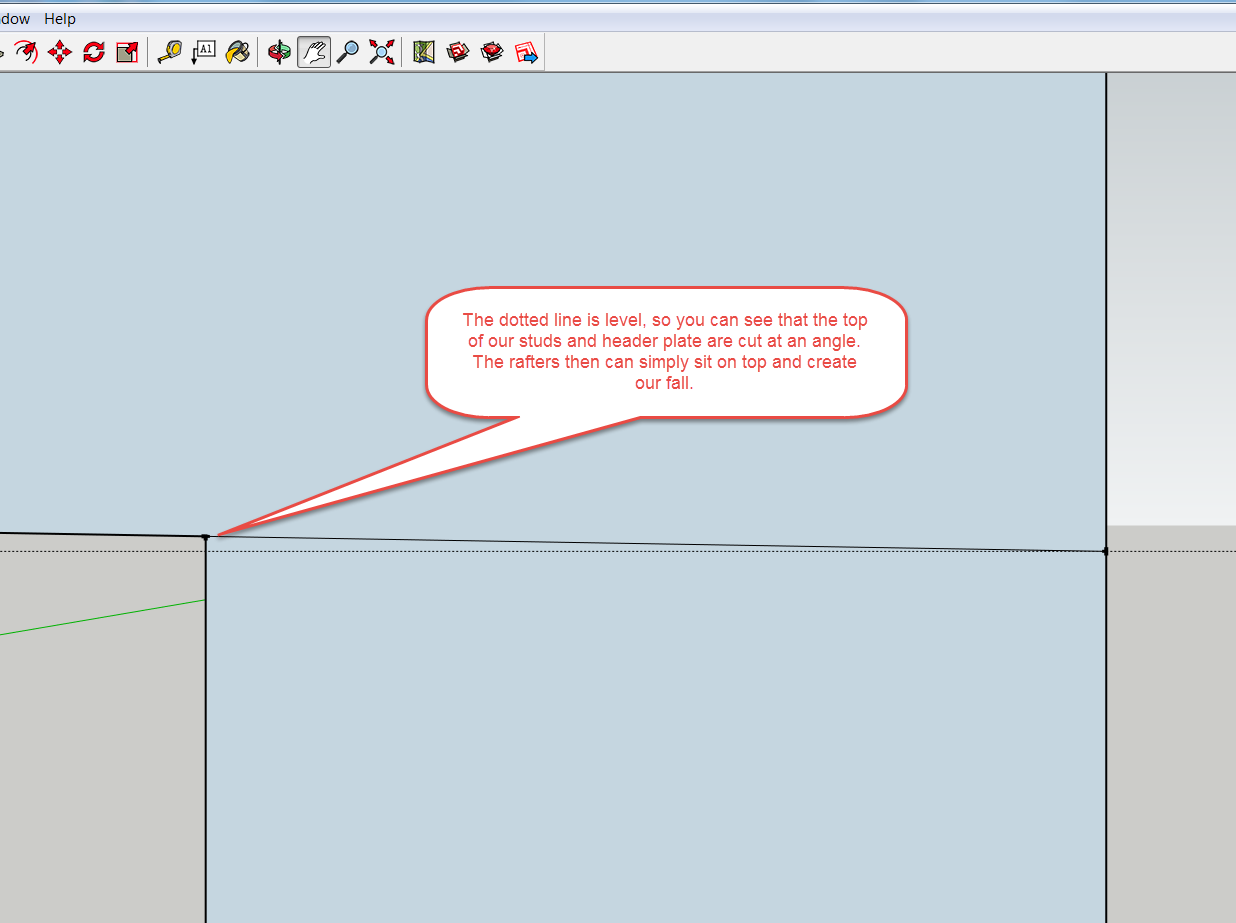Pick the Paint Bucket tool
1236x923 pixels.
(x=237, y=52)
